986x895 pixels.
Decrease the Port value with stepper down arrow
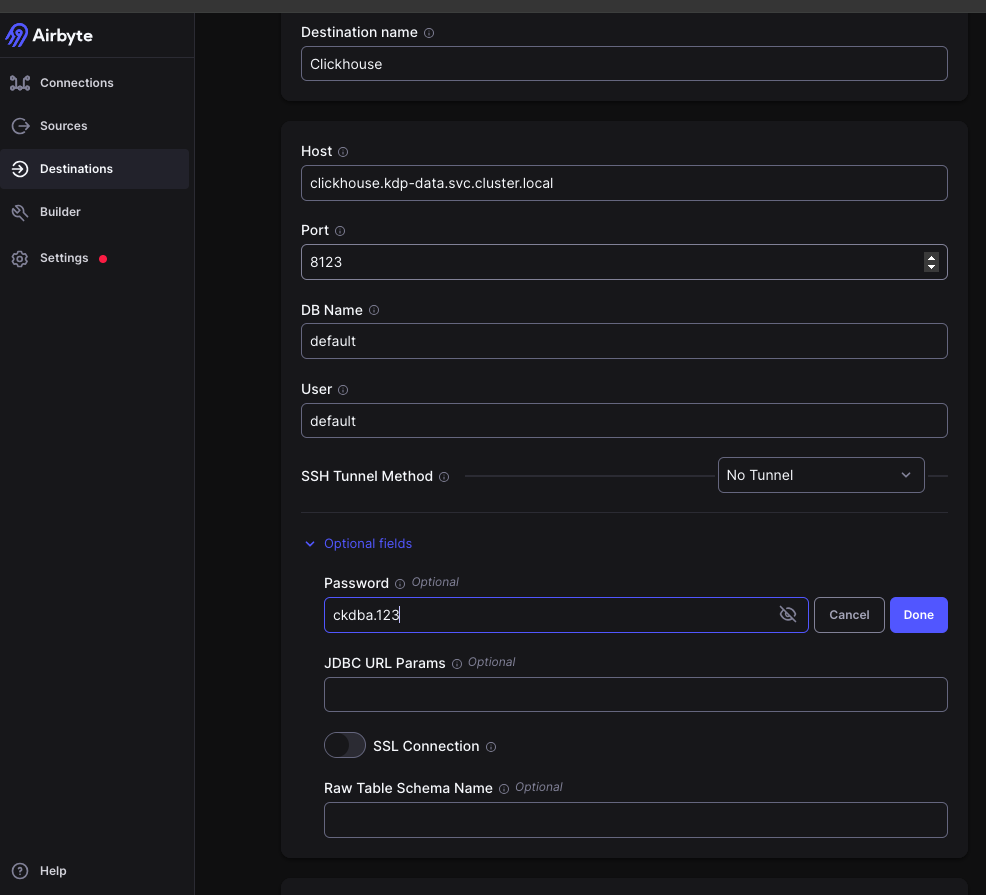(931, 267)
